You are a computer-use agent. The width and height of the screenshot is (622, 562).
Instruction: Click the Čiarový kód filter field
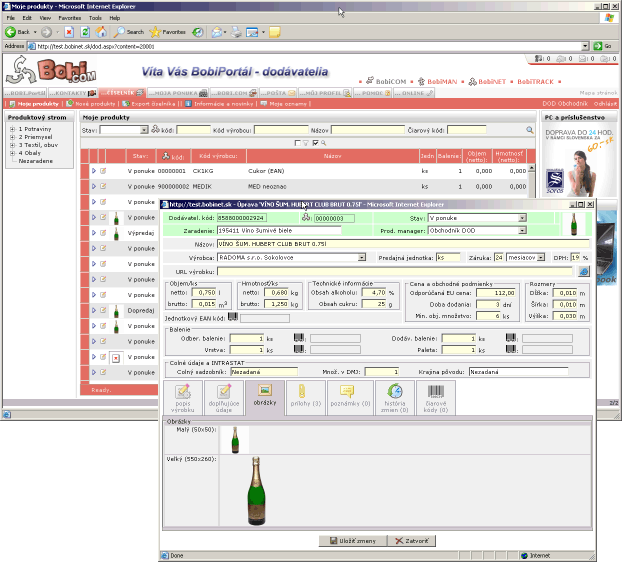[x=466, y=130]
